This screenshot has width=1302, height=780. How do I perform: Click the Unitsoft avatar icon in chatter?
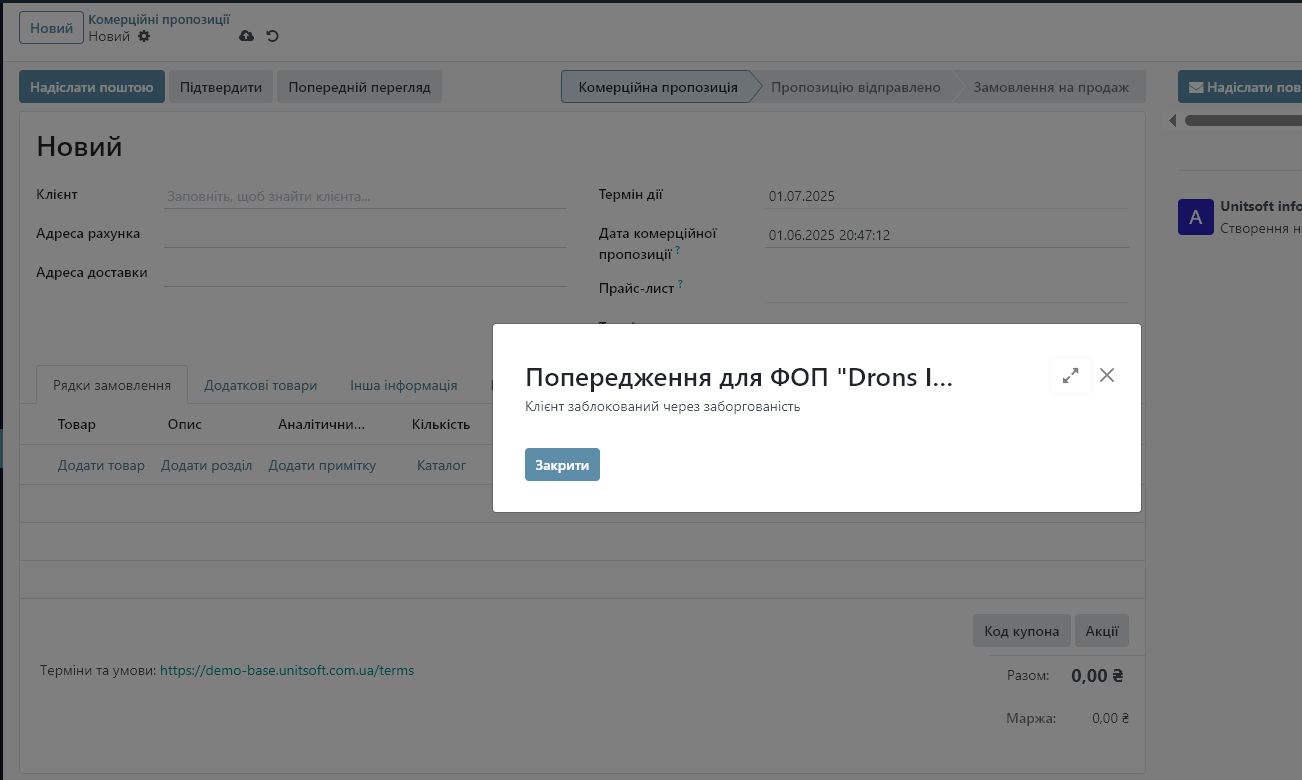pos(1195,217)
